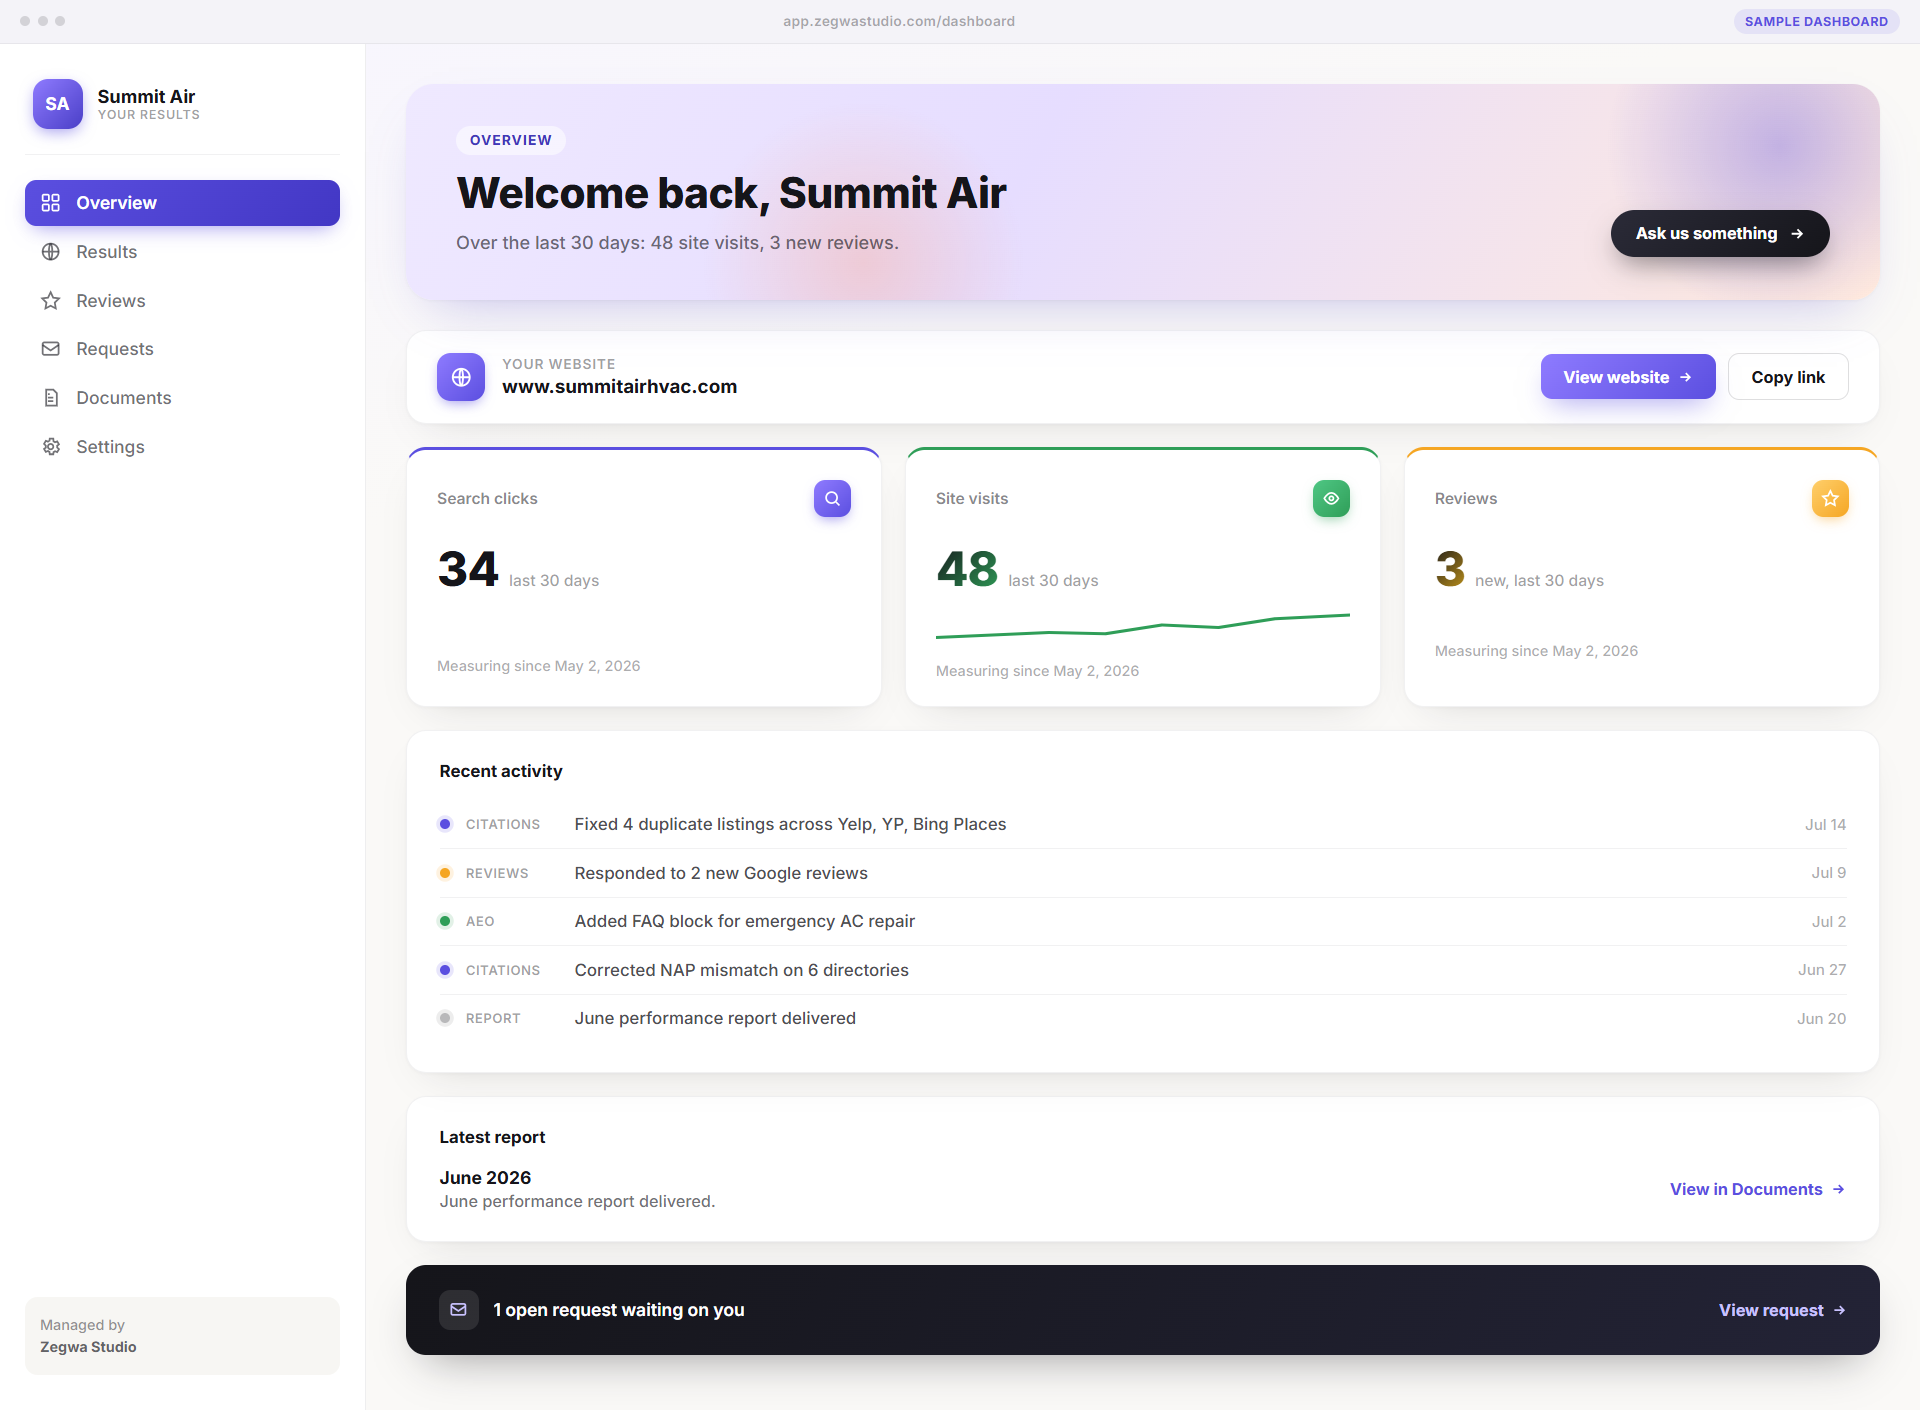Navigate to Requests
1920x1410 pixels.
(182, 349)
